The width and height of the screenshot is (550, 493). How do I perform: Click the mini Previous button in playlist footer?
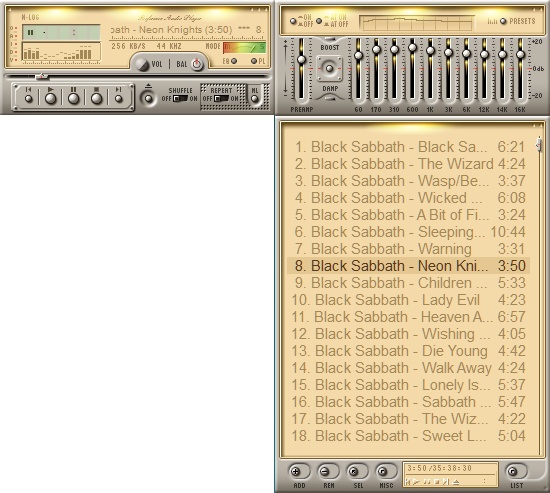[408, 481]
